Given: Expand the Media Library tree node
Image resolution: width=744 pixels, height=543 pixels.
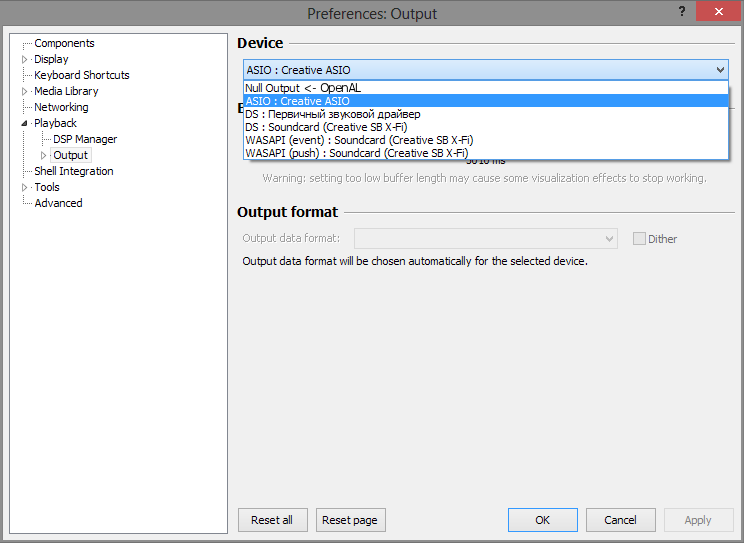Looking at the screenshot, I should pos(25,91).
